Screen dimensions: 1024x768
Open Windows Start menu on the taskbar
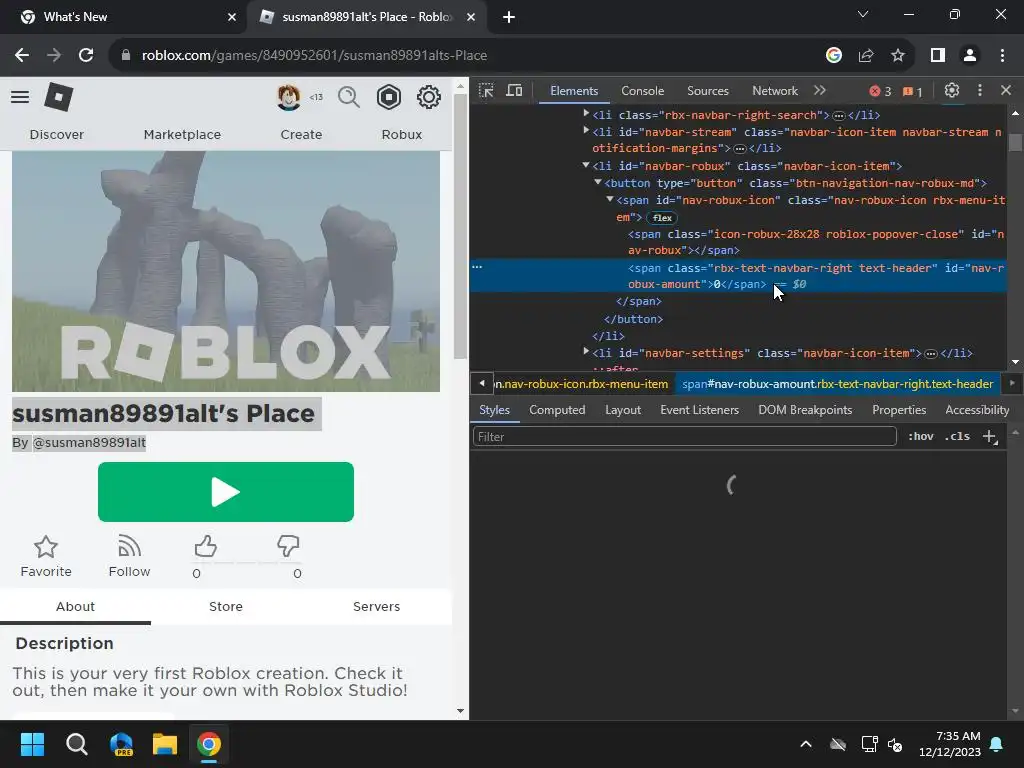click(x=32, y=744)
